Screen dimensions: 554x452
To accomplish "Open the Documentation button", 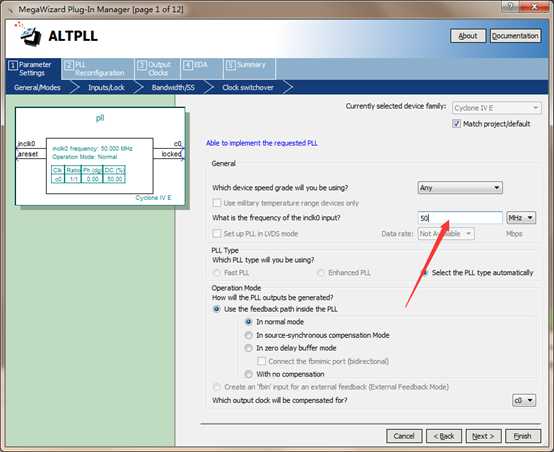I will pyautogui.click(x=515, y=36).
